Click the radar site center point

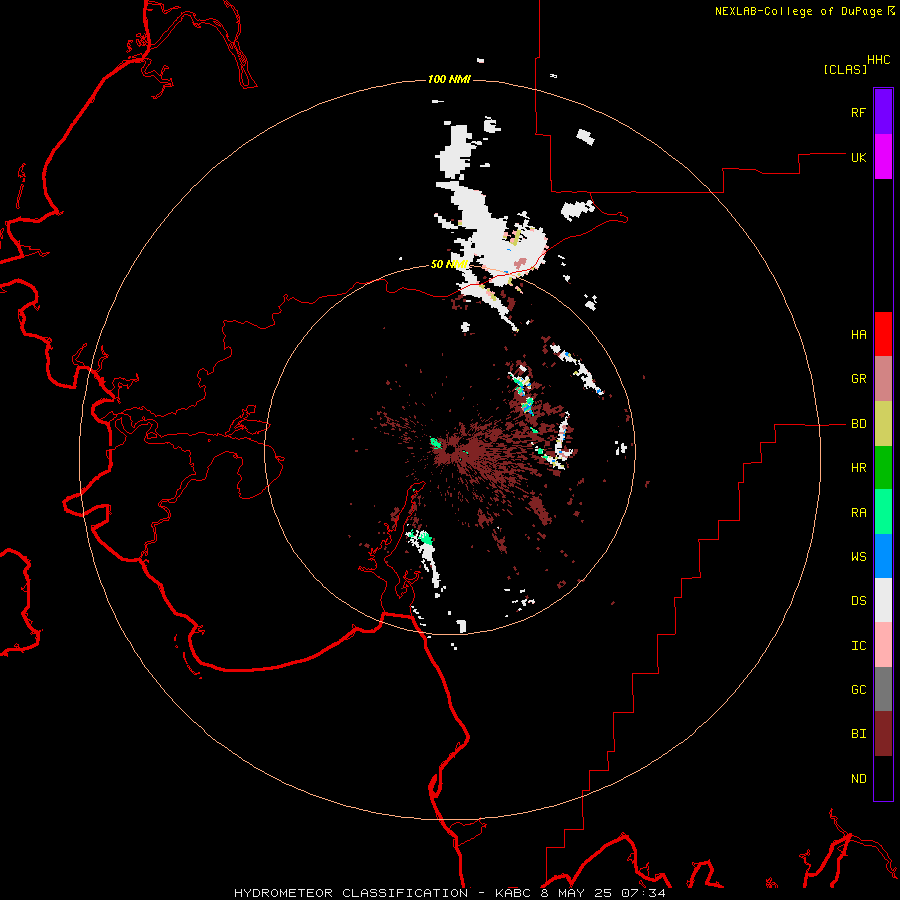click(x=452, y=449)
